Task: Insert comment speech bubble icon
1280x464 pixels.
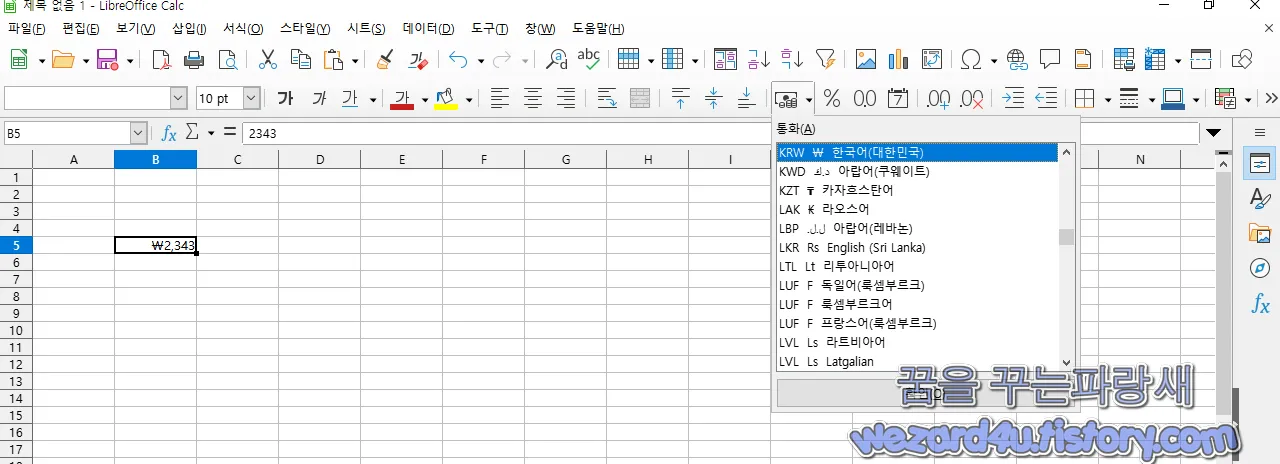Action: pos(1050,60)
